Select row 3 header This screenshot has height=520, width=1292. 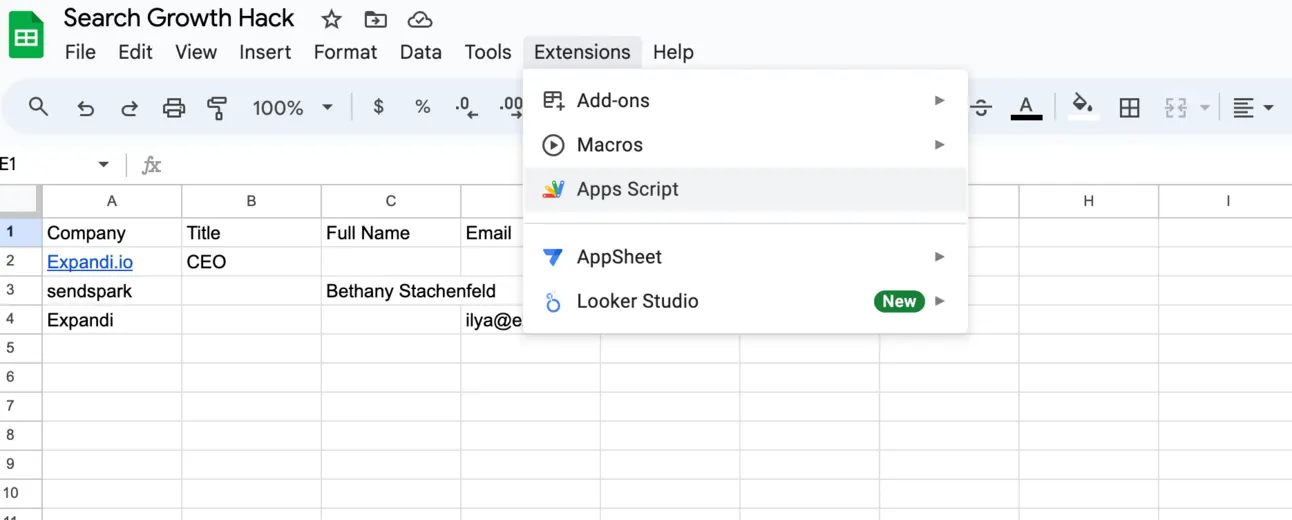(20, 291)
